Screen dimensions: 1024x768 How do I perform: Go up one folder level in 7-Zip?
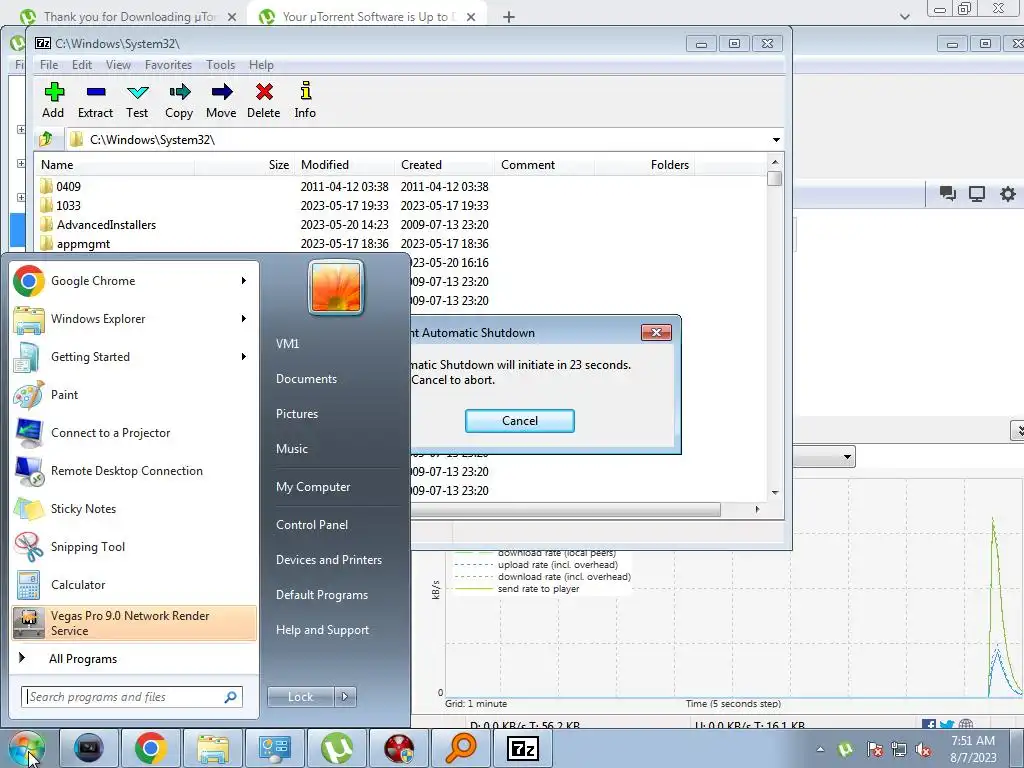[x=46, y=139]
